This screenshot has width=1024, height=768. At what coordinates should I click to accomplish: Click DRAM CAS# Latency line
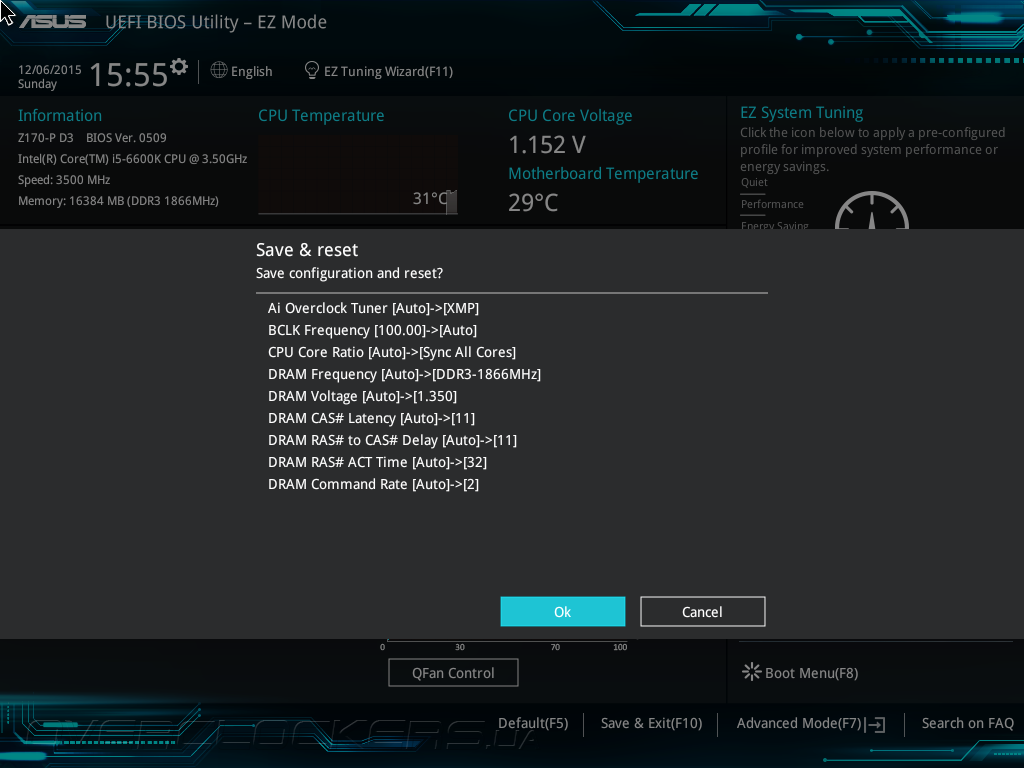point(372,418)
